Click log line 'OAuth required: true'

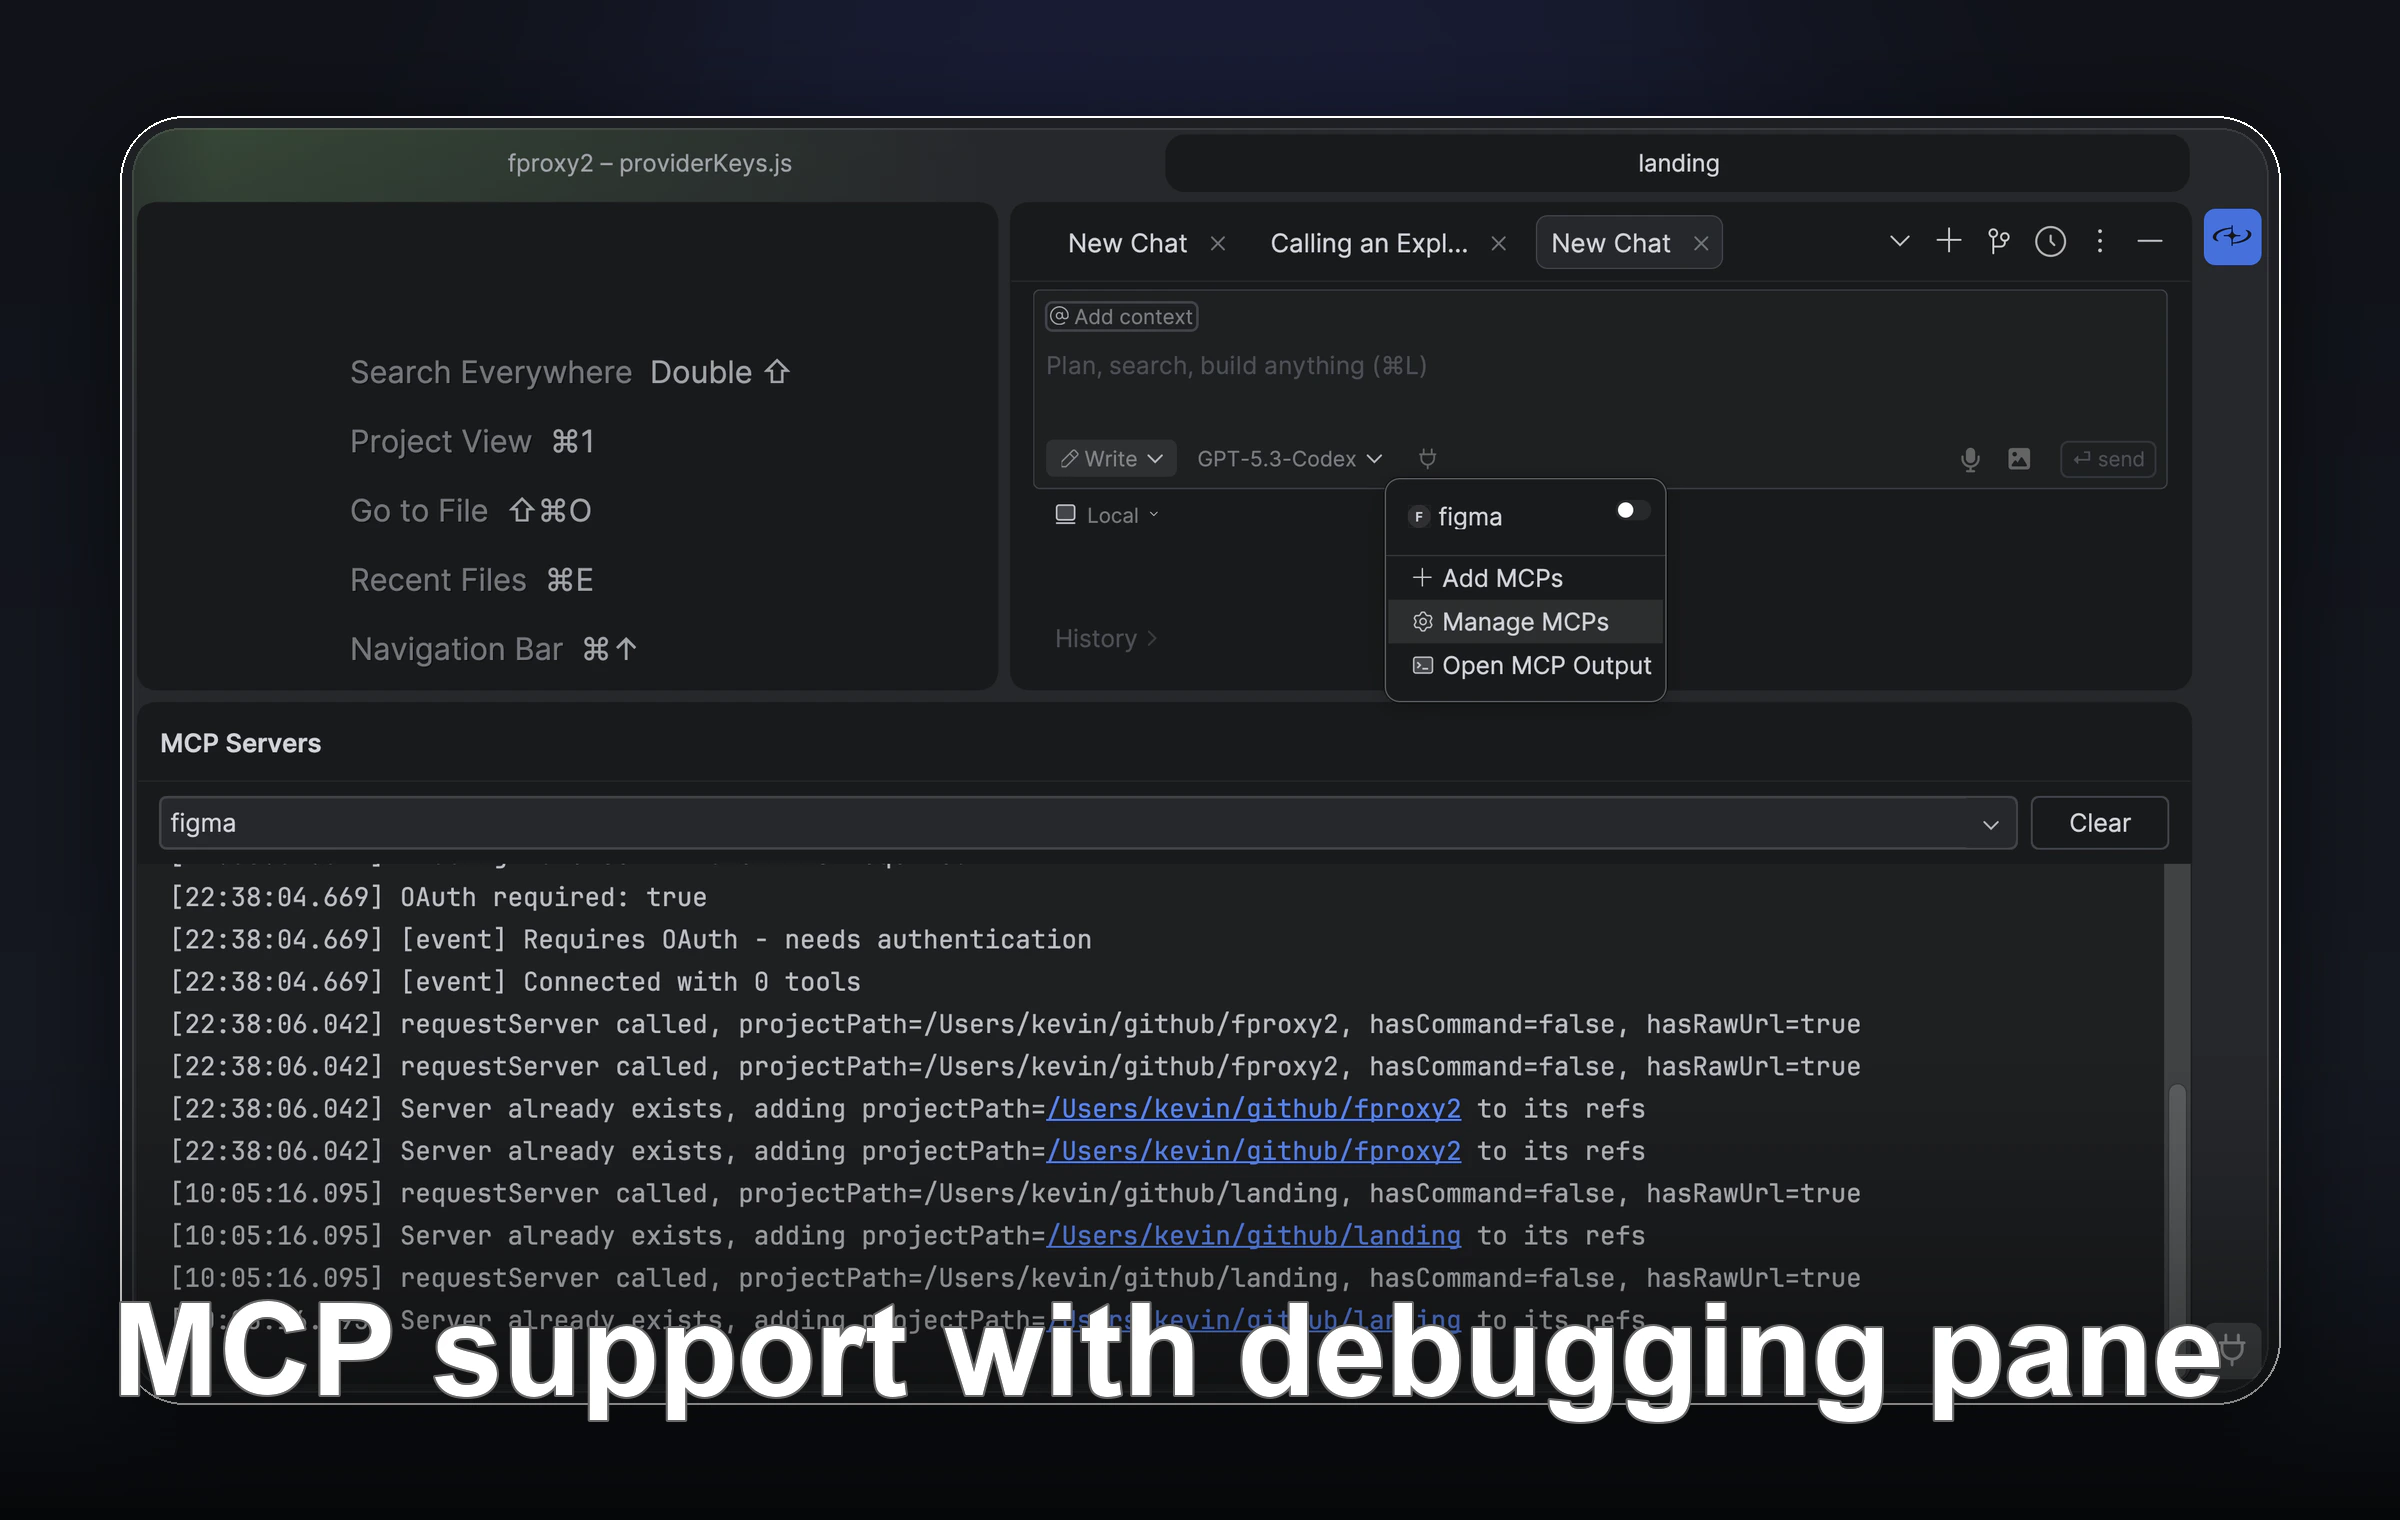(438, 897)
